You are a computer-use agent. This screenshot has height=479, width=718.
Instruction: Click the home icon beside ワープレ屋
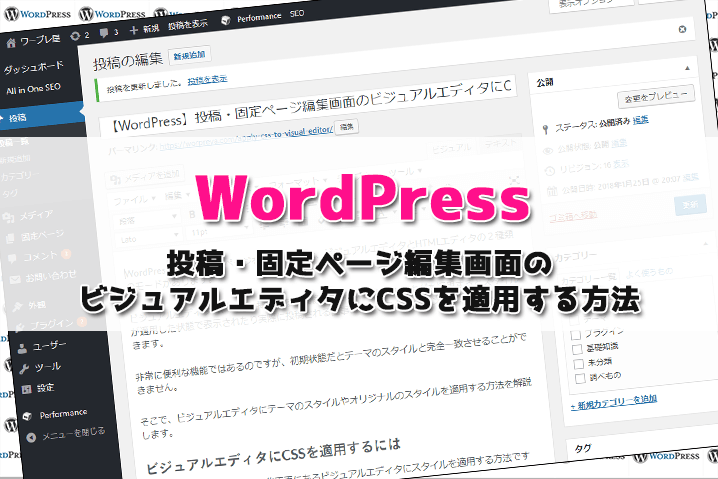(x=11, y=43)
